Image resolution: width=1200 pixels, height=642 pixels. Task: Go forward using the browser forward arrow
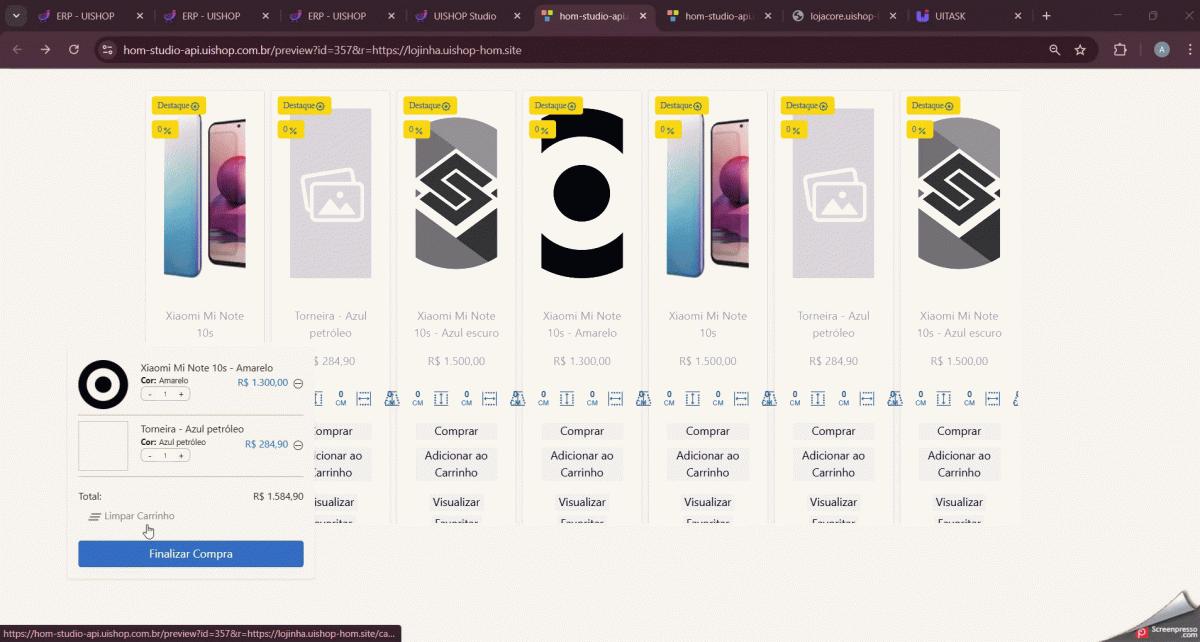(45, 50)
